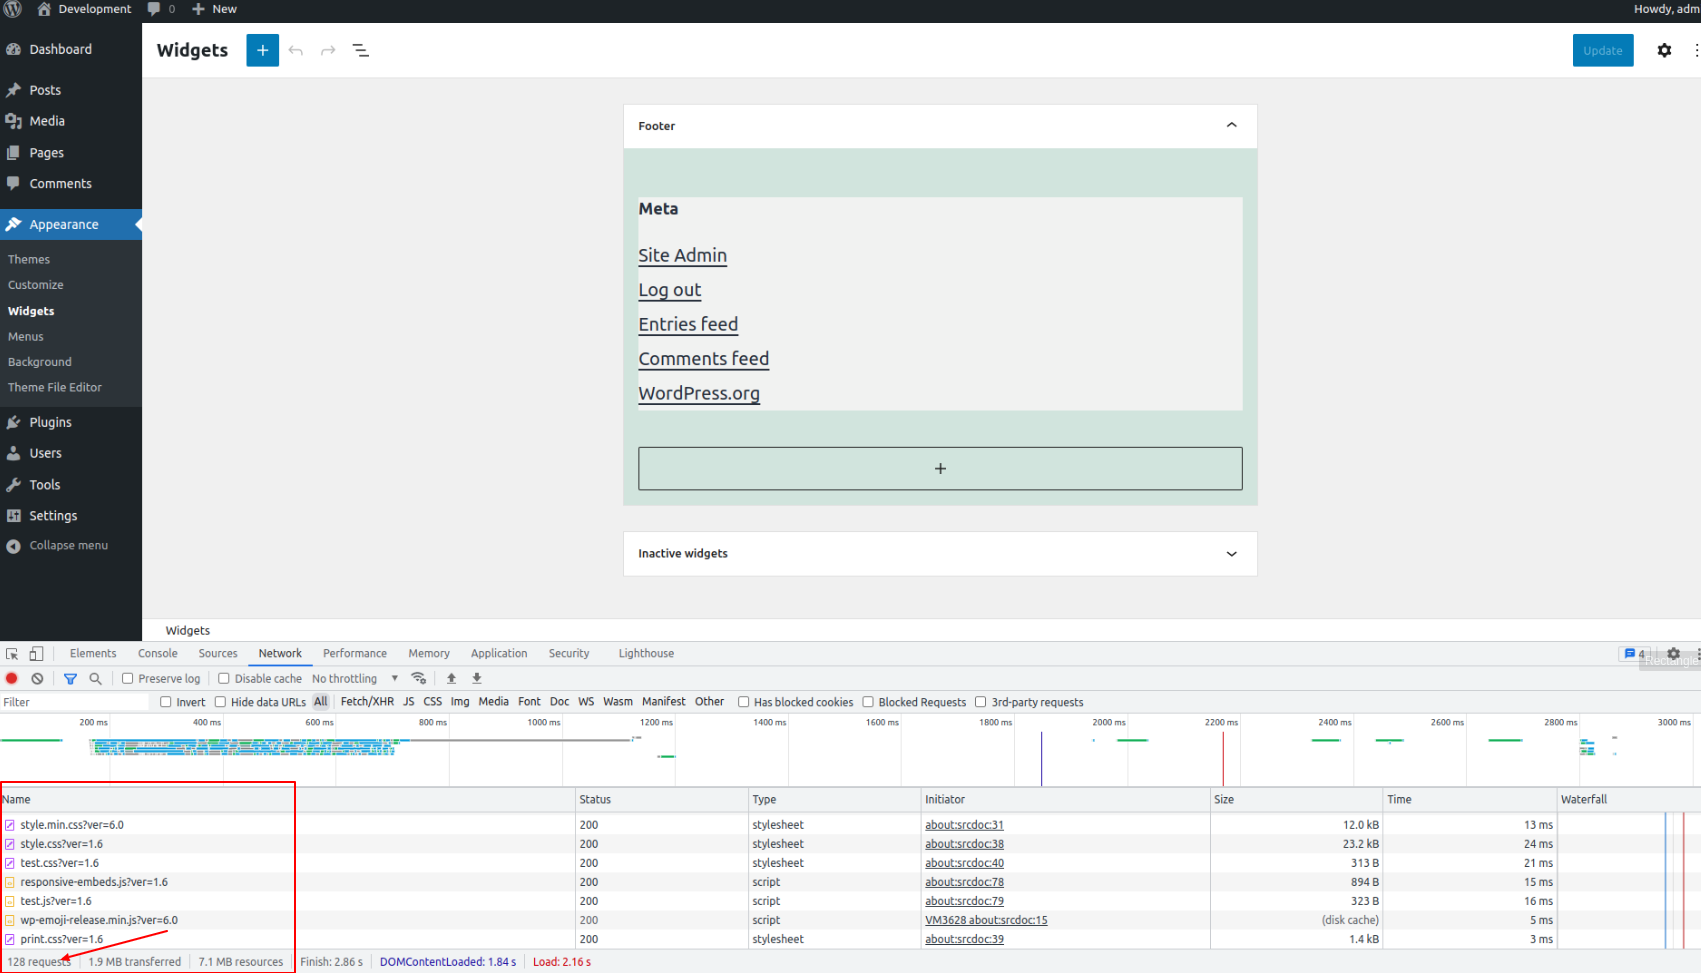Click the 2000 ms mark in network timeline
1701x973 pixels.
point(1108,722)
